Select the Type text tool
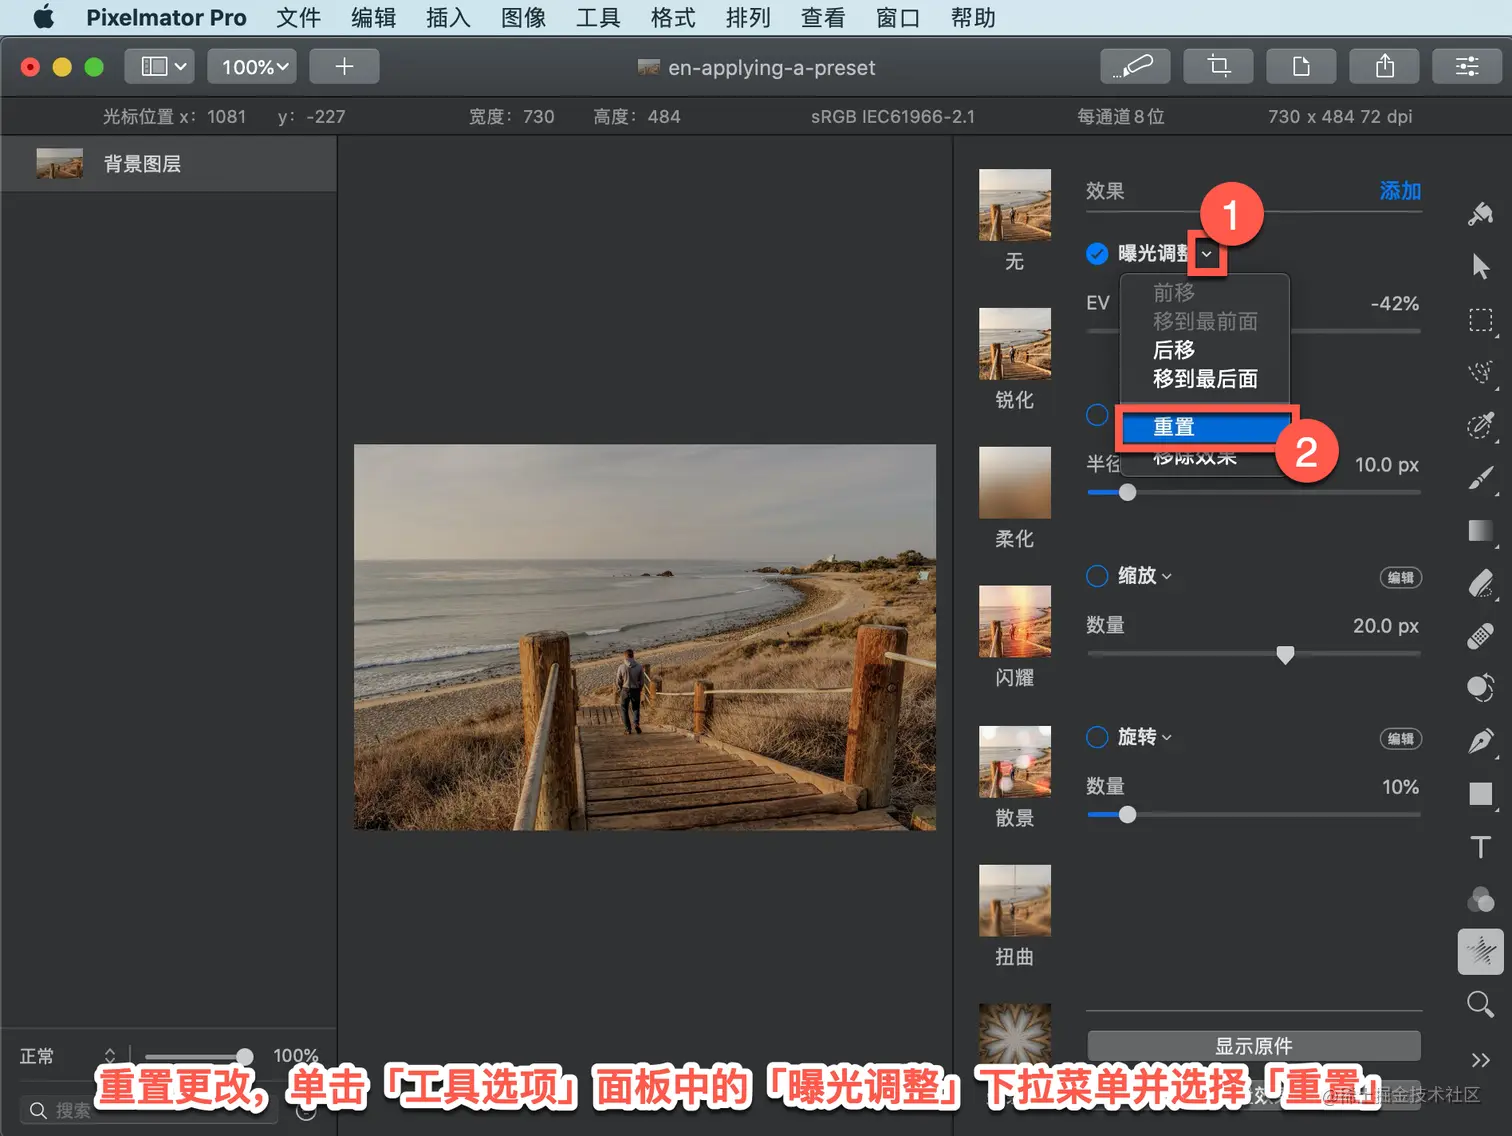The image size is (1512, 1136). (1481, 847)
